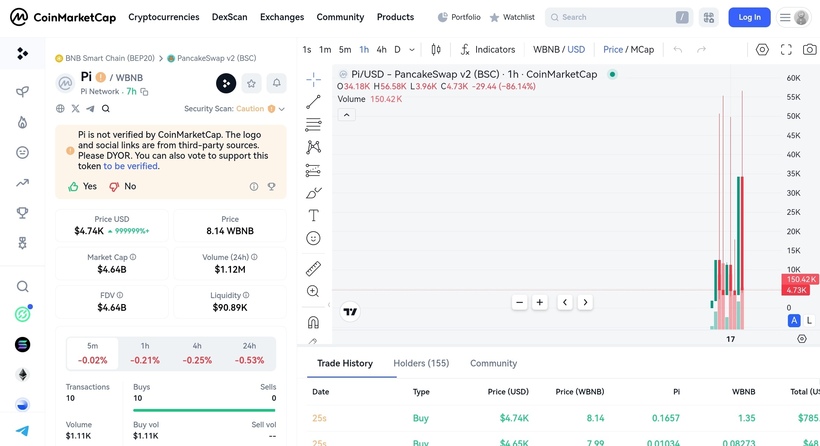Viewport: 820px width, 446px height.
Task: Open chart settings hexagon icon
Action: (x=762, y=50)
